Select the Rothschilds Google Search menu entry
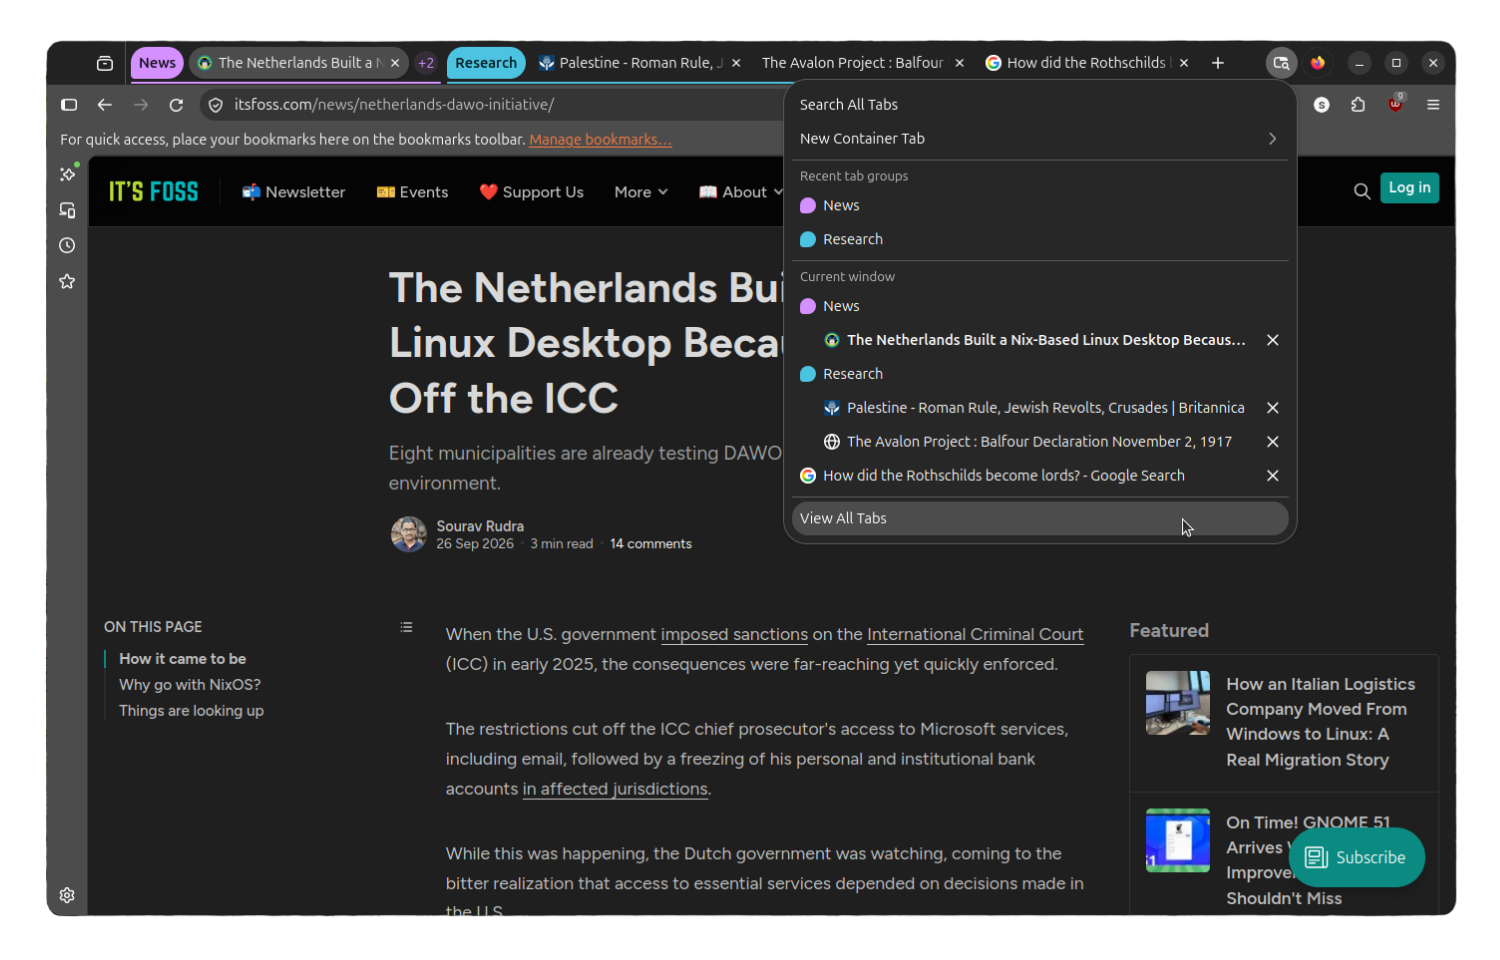 coord(1025,477)
